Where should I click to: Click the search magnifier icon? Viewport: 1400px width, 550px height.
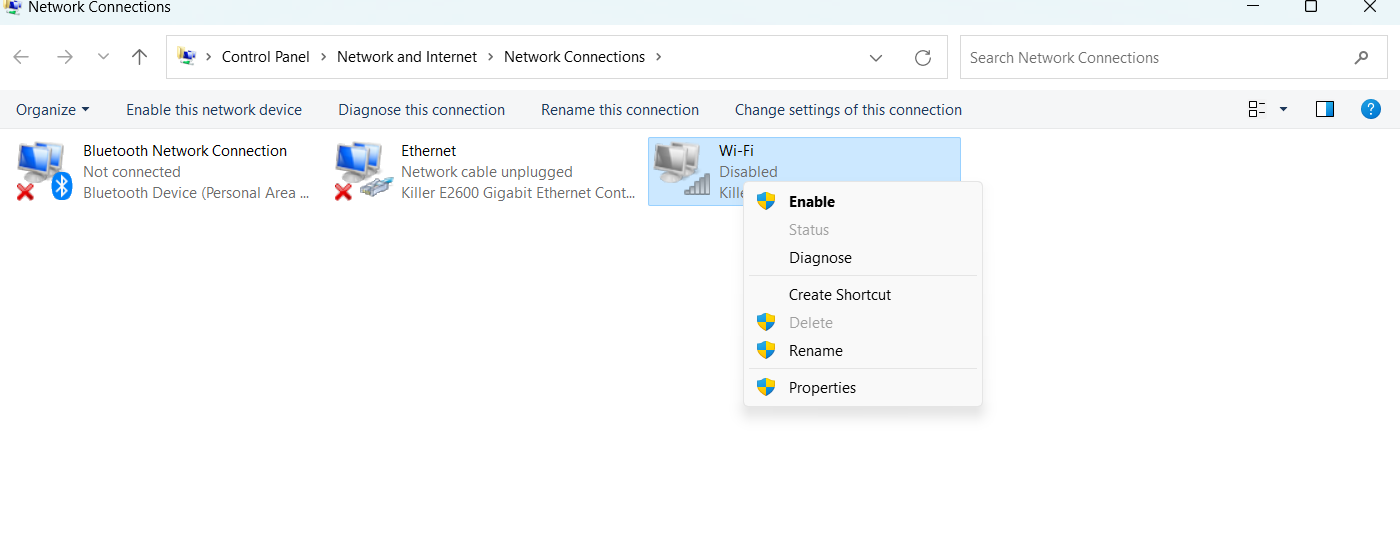(x=1361, y=58)
